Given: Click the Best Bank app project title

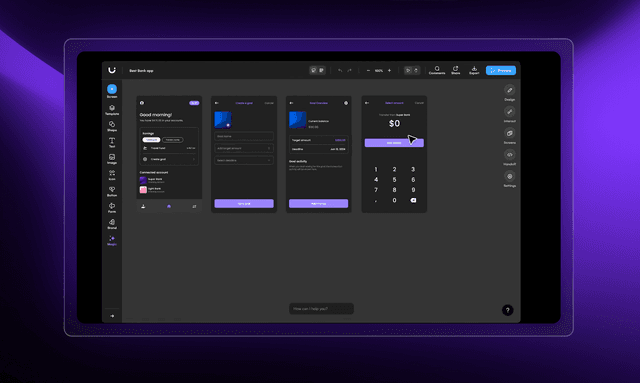Looking at the screenshot, I should pos(141,71).
